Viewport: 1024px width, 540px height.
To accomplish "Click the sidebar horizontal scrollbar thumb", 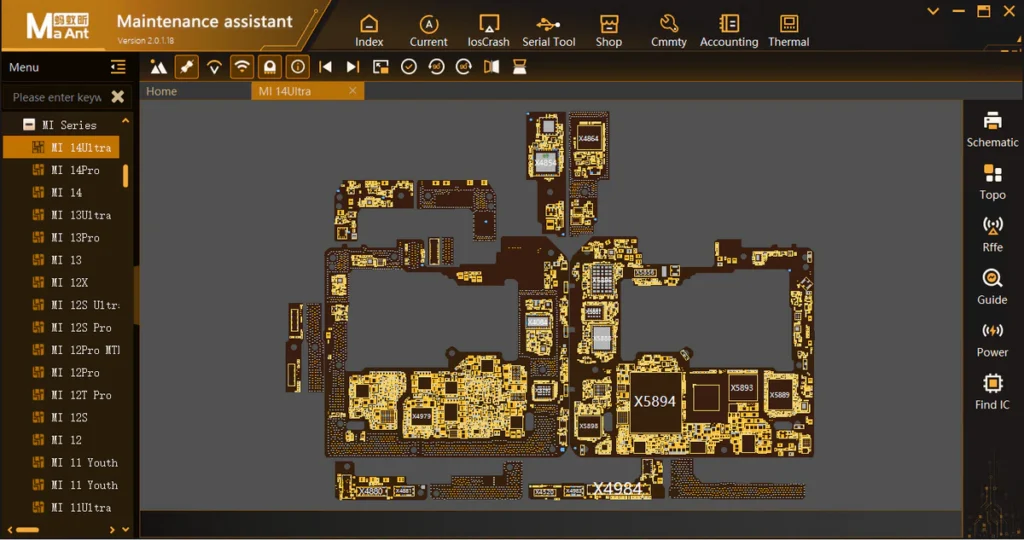I will coord(27,530).
